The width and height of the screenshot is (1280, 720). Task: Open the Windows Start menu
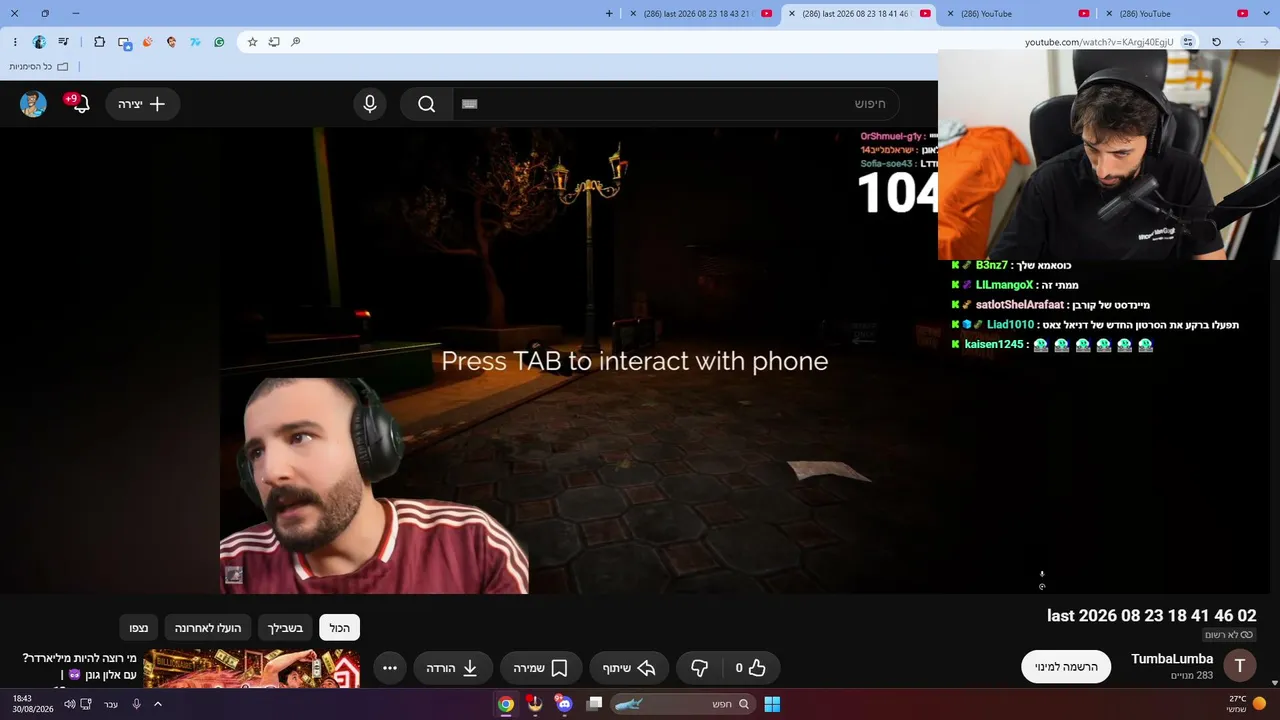(772, 704)
